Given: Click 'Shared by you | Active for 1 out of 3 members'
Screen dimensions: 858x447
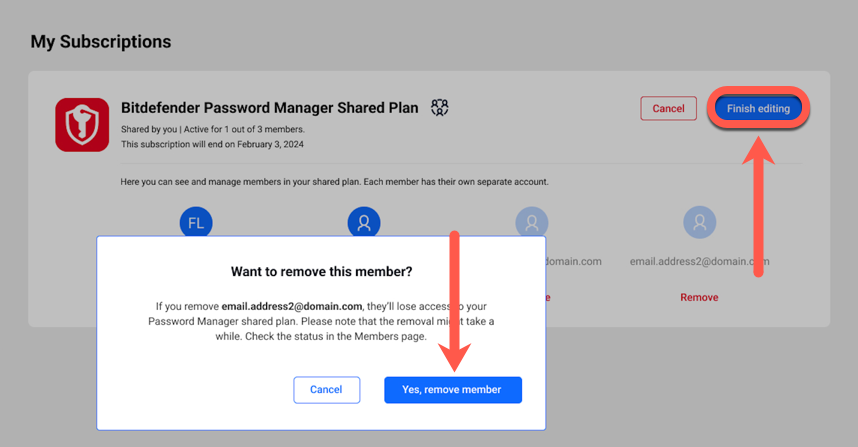Looking at the screenshot, I should click(213, 129).
